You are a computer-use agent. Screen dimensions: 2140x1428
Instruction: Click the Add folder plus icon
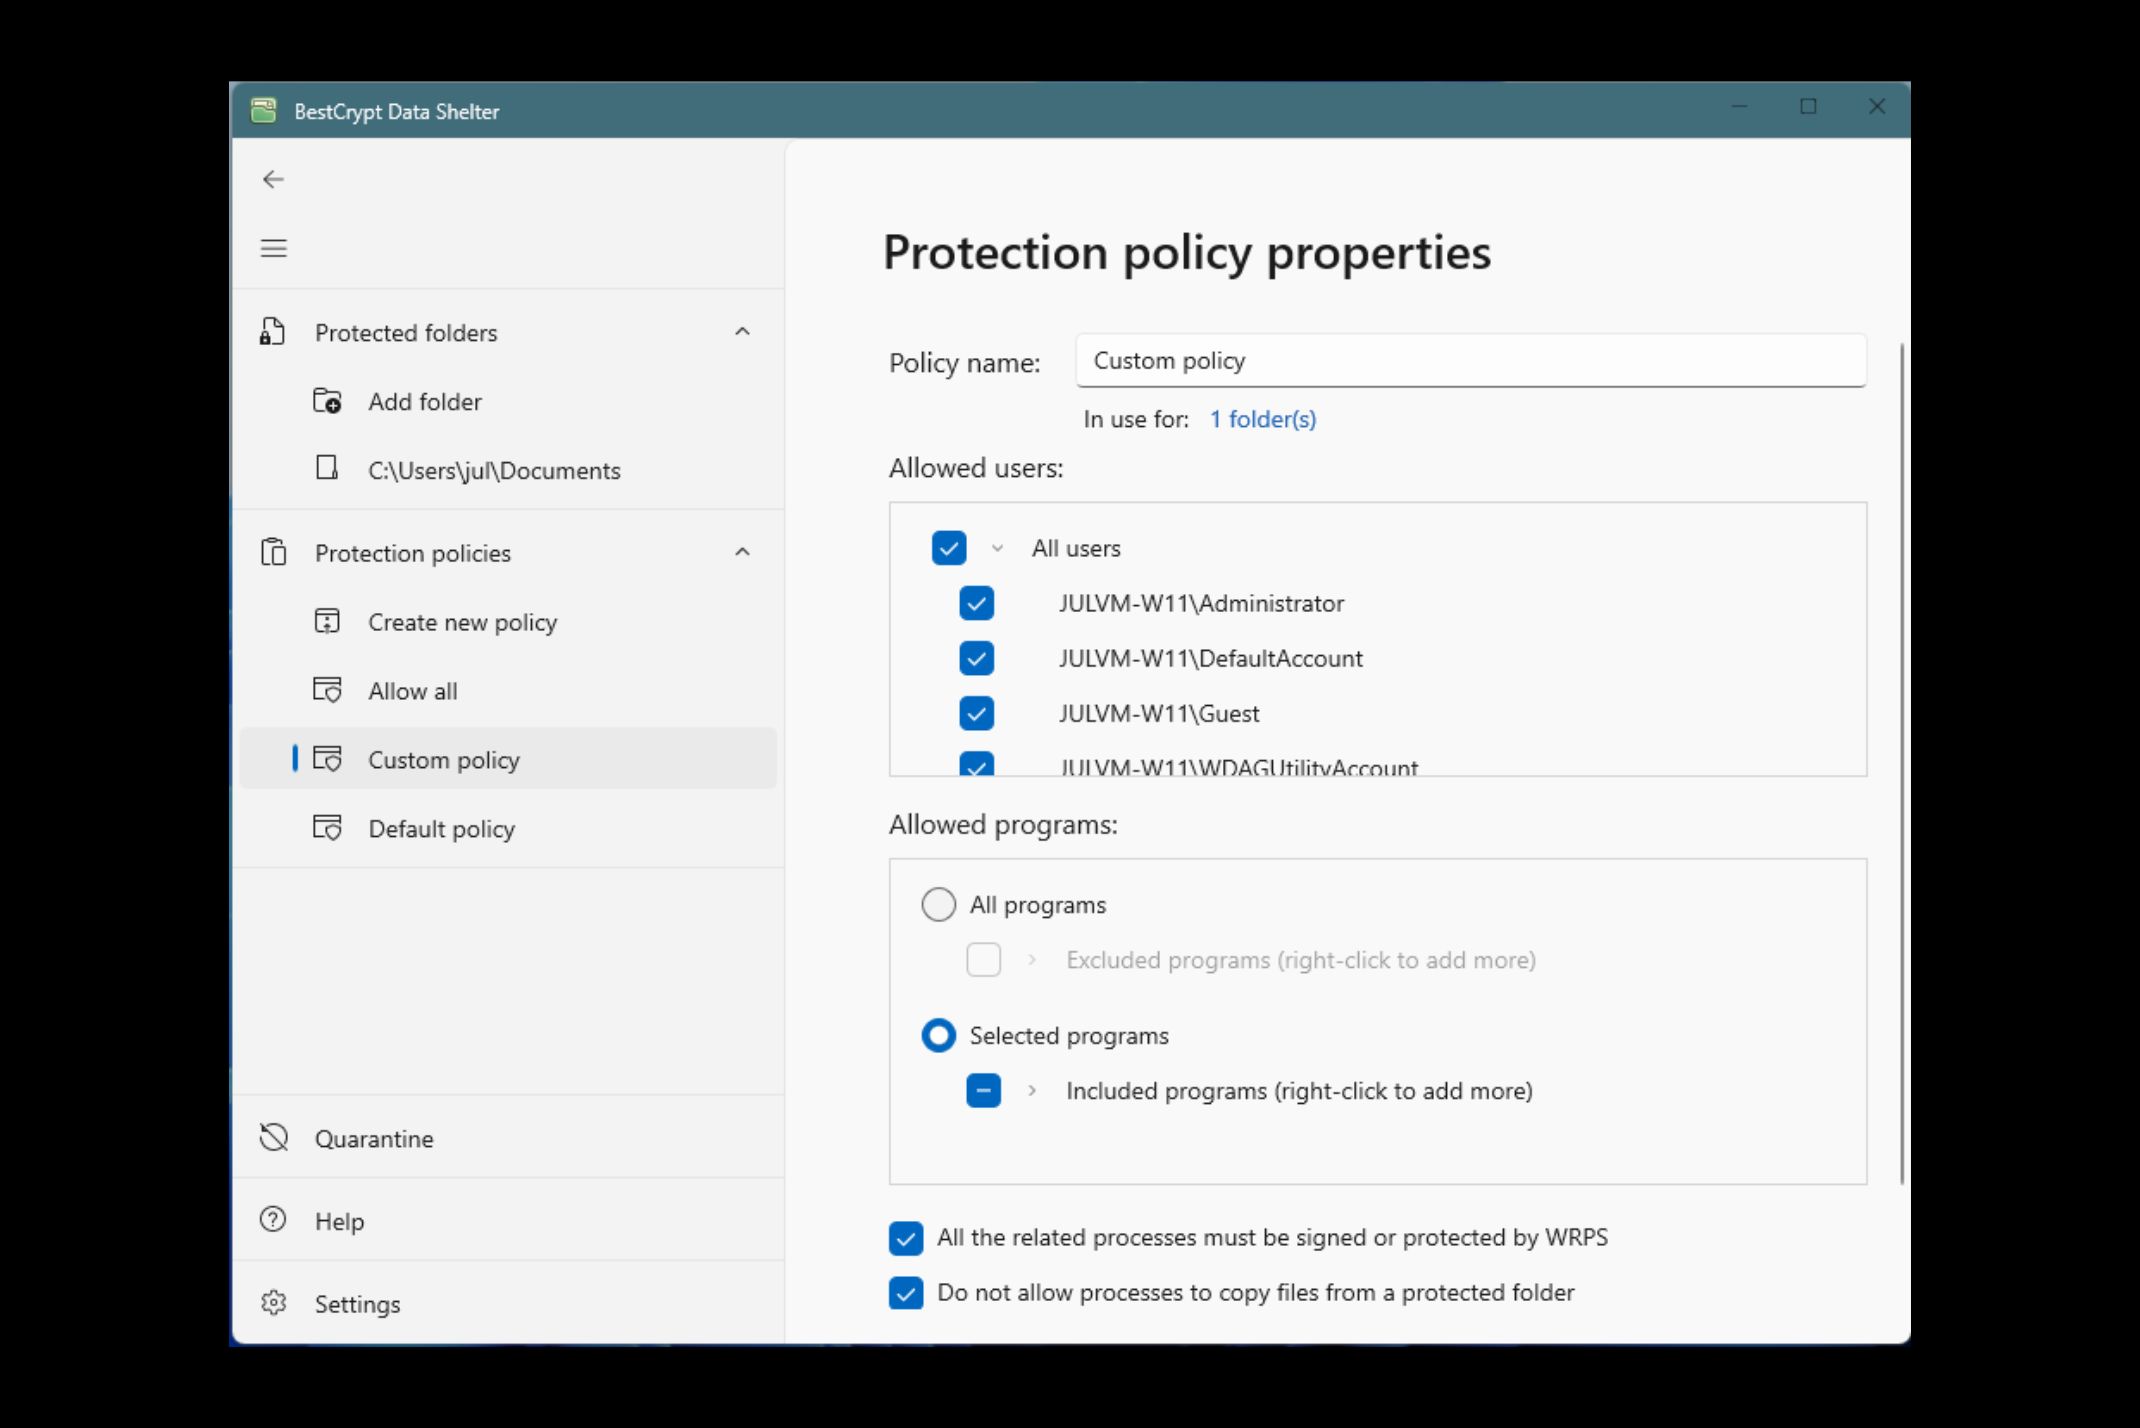(x=327, y=401)
